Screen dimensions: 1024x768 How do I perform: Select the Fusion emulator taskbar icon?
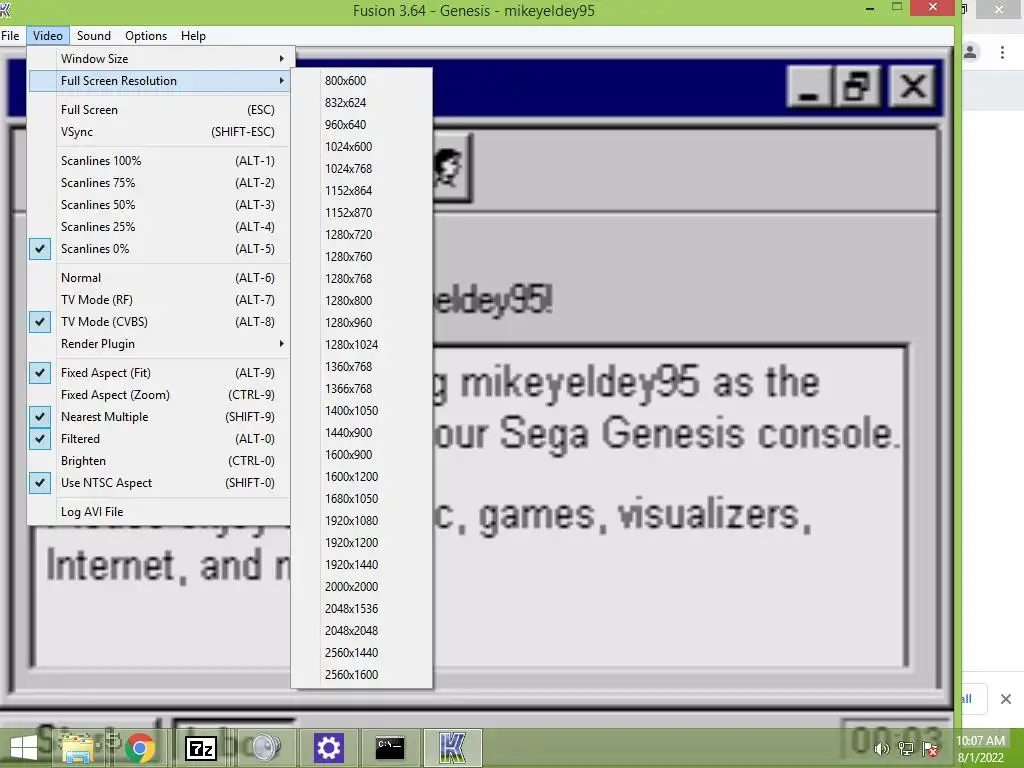[452, 748]
